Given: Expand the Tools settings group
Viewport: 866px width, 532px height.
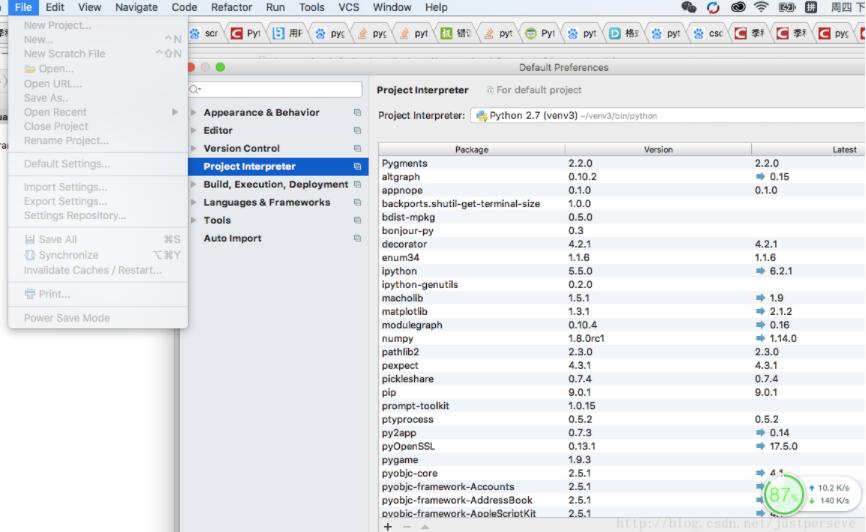Looking at the screenshot, I should [194, 220].
